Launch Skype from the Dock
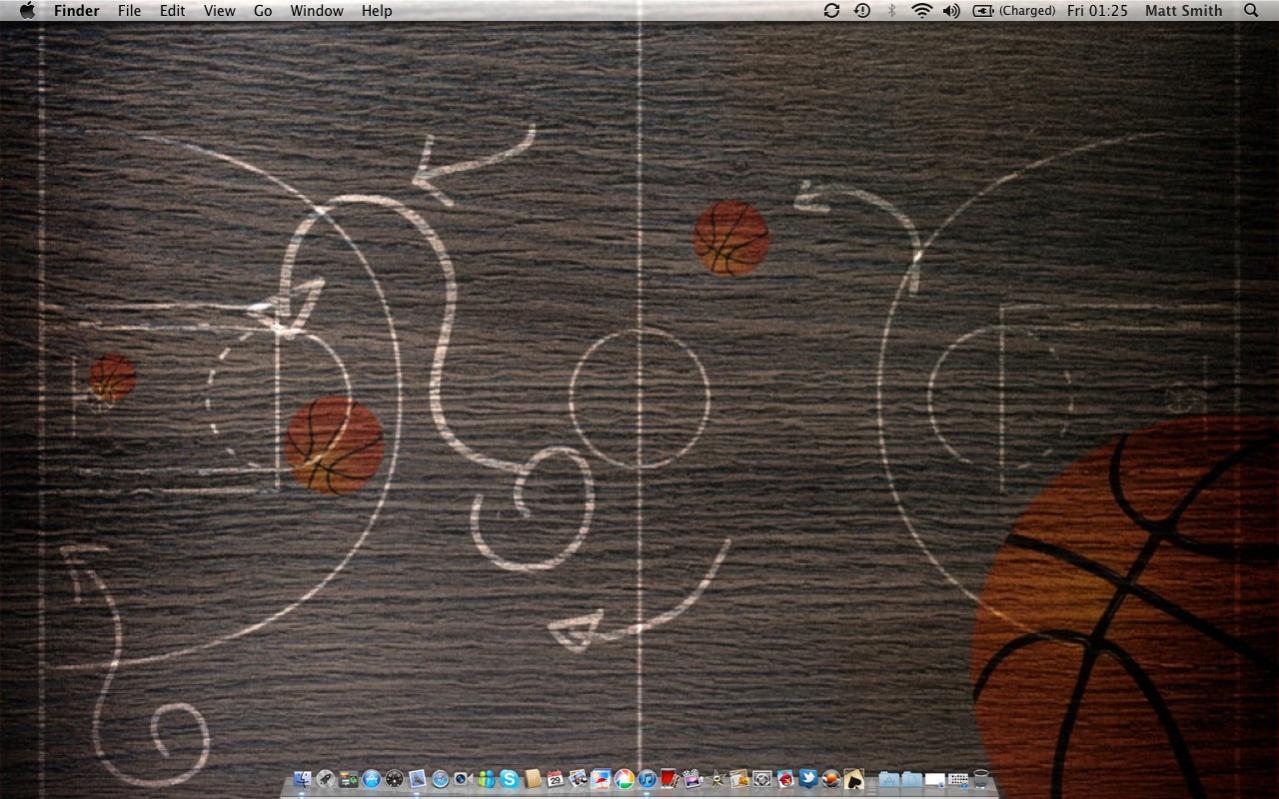Screen dimensions: 1279x799 click(510, 779)
